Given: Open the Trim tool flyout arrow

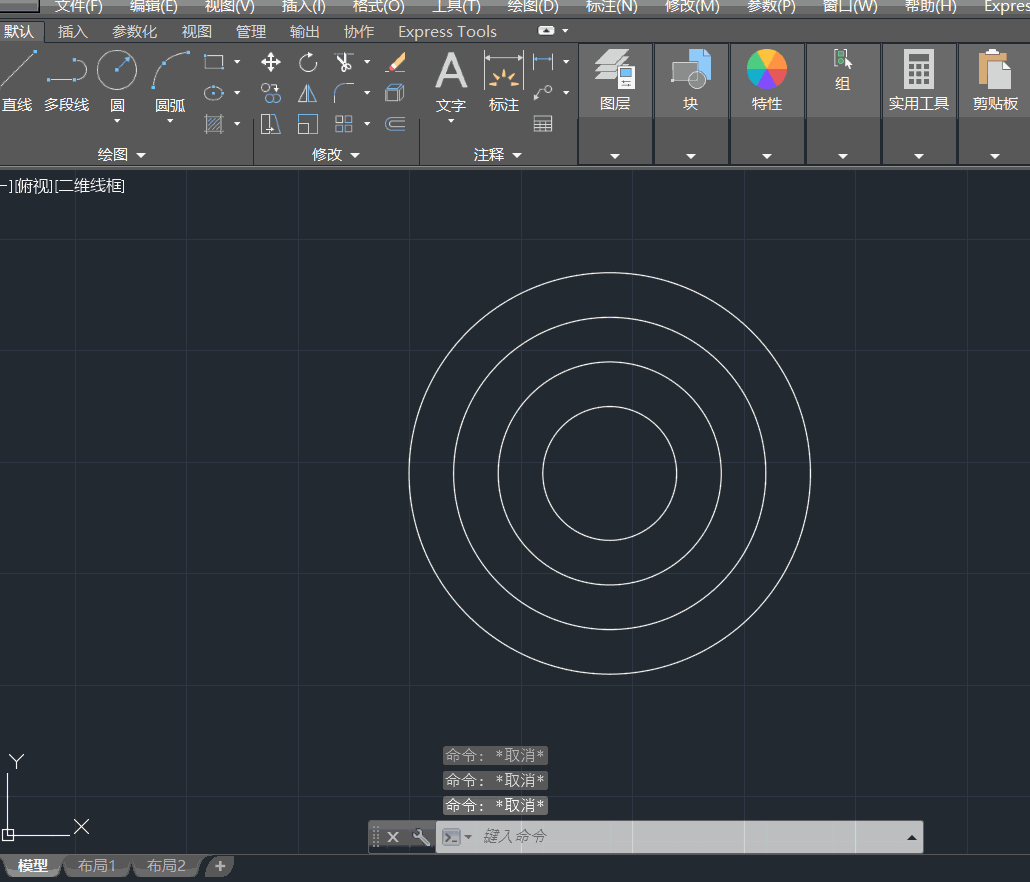Looking at the screenshot, I should click(x=367, y=62).
